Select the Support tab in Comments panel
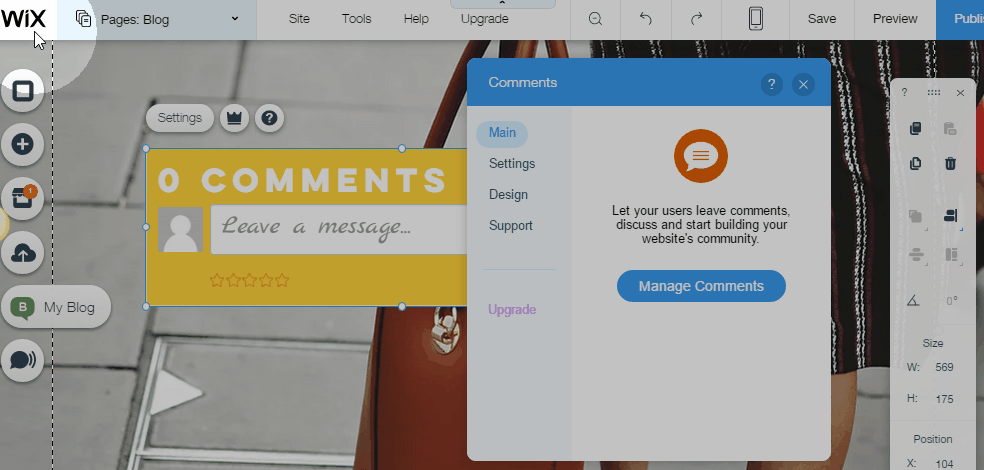The height and width of the screenshot is (470, 984). click(511, 225)
